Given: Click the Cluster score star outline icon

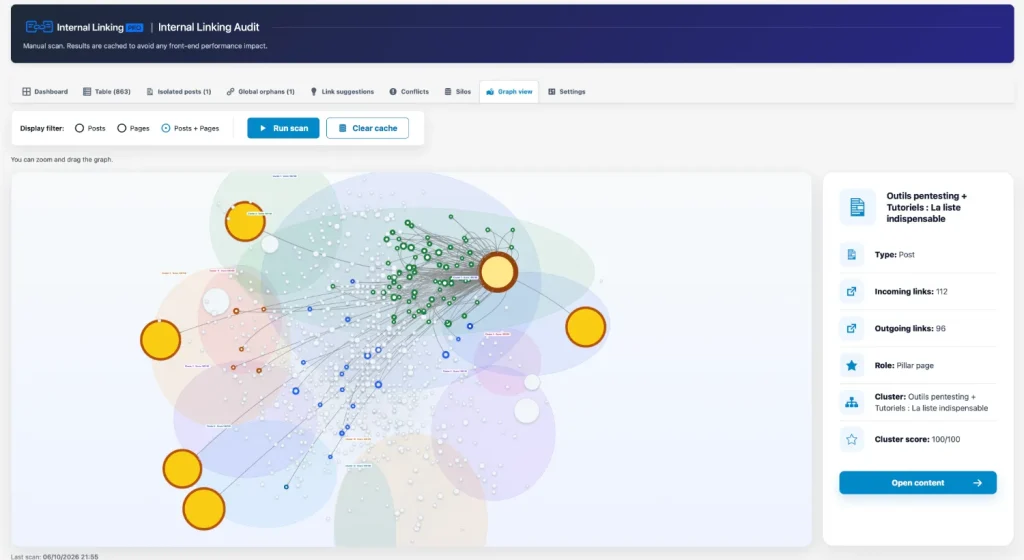Looking at the screenshot, I should [x=852, y=439].
